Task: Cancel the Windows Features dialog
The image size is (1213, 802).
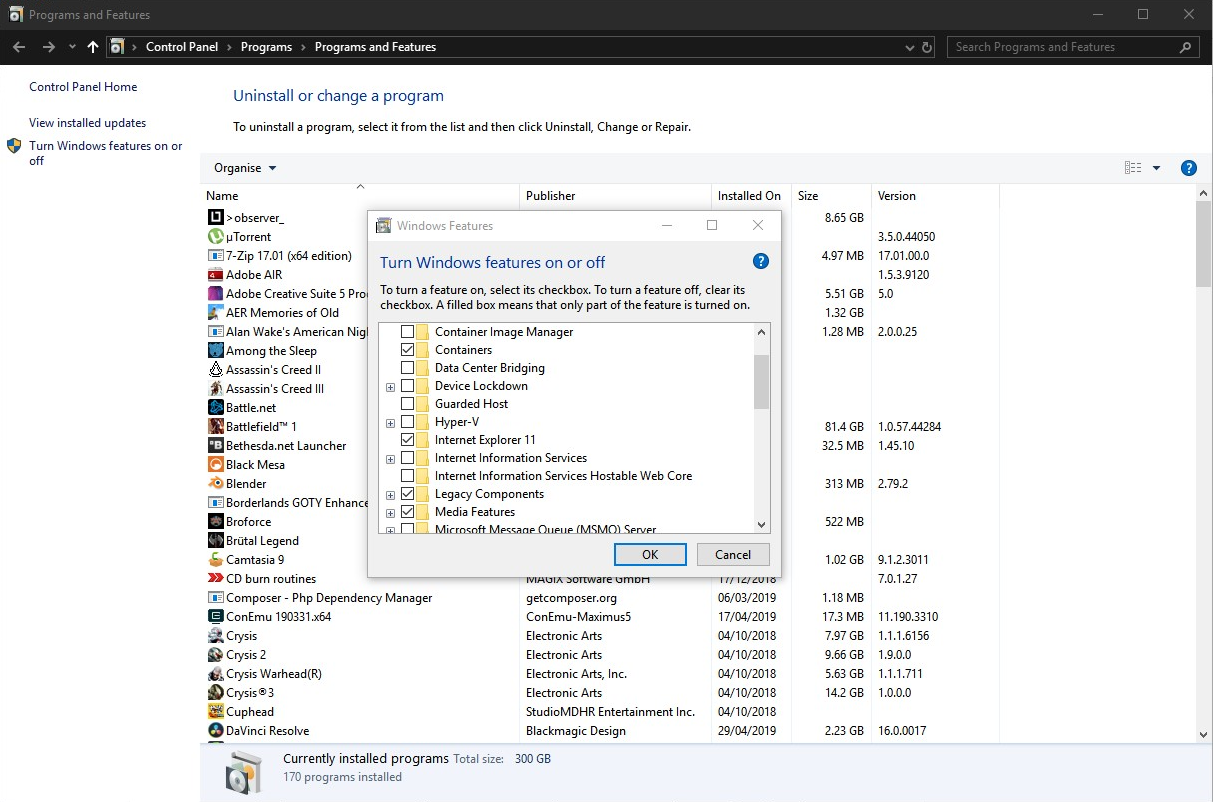Action: [x=733, y=555]
